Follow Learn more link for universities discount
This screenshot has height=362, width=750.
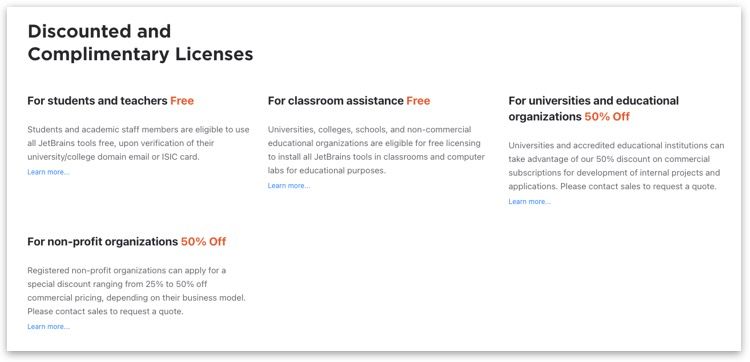(529, 202)
